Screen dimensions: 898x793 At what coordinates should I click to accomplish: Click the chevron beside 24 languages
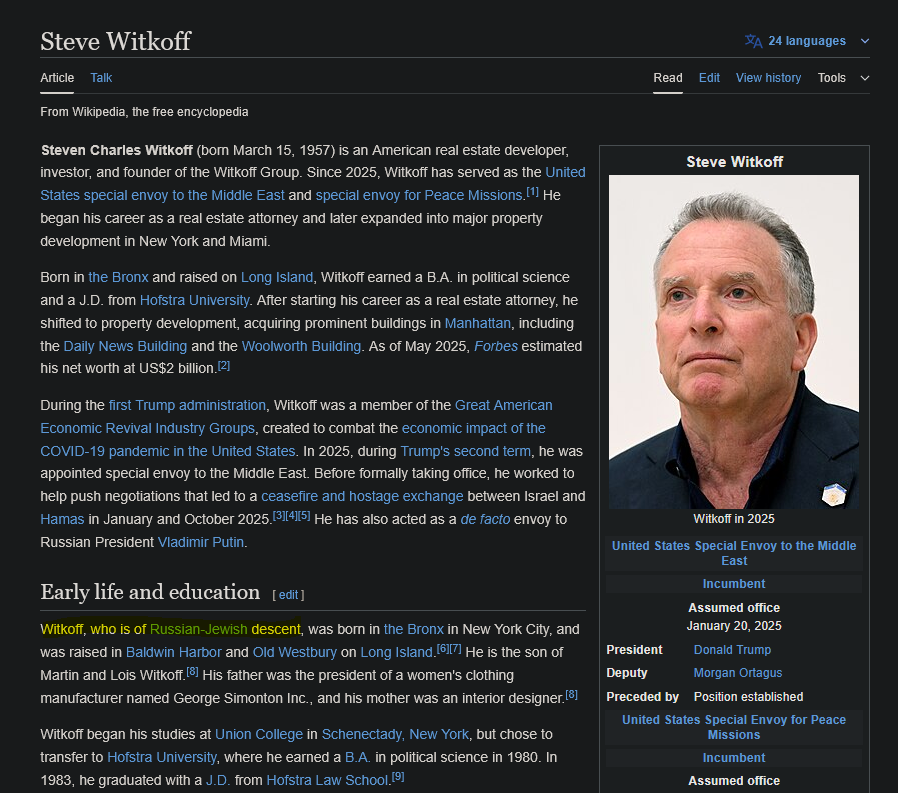coord(865,41)
